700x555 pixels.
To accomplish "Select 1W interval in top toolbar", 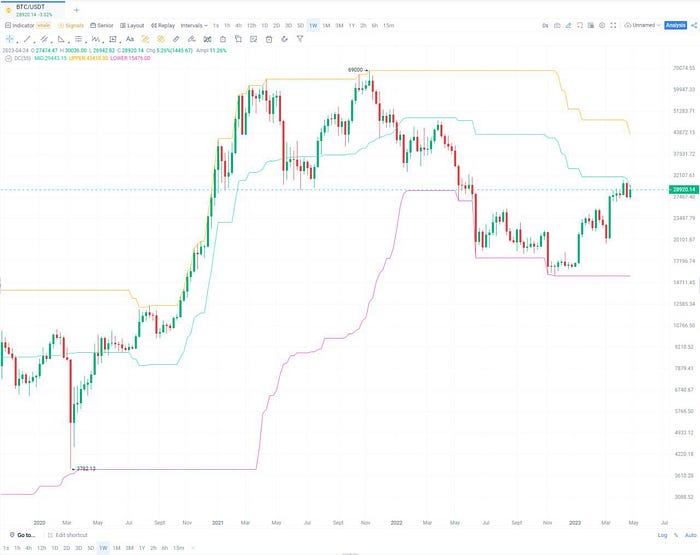I will pos(313,25).
